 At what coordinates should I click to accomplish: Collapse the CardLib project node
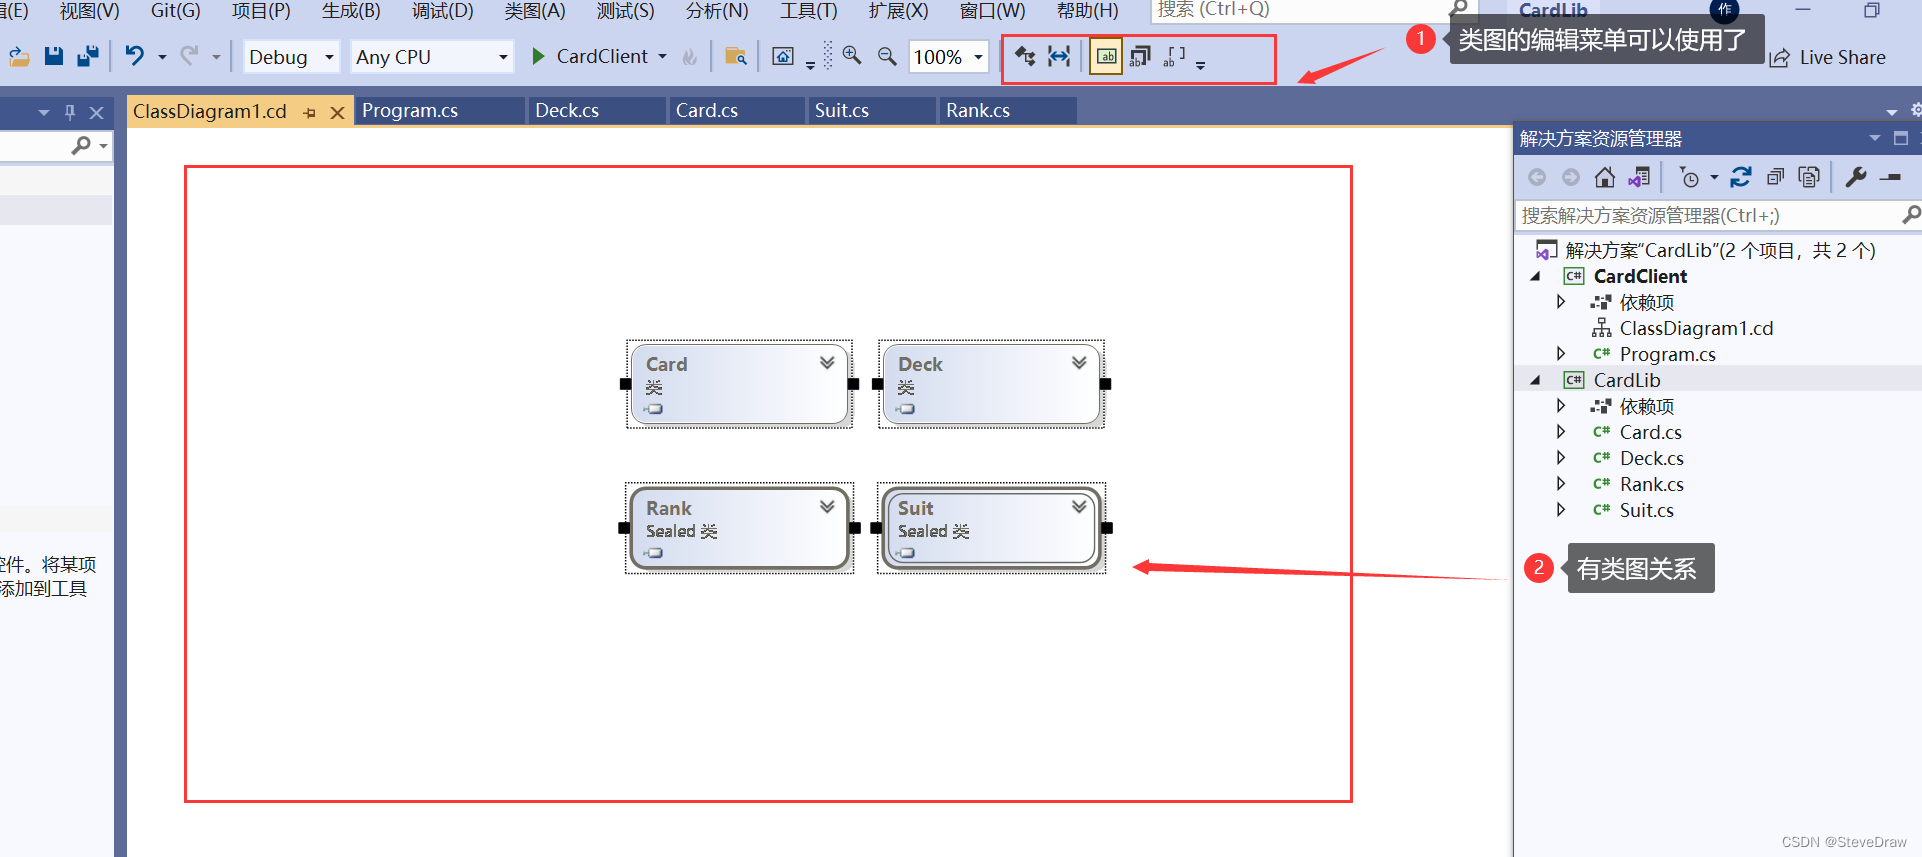[1536, 380]
